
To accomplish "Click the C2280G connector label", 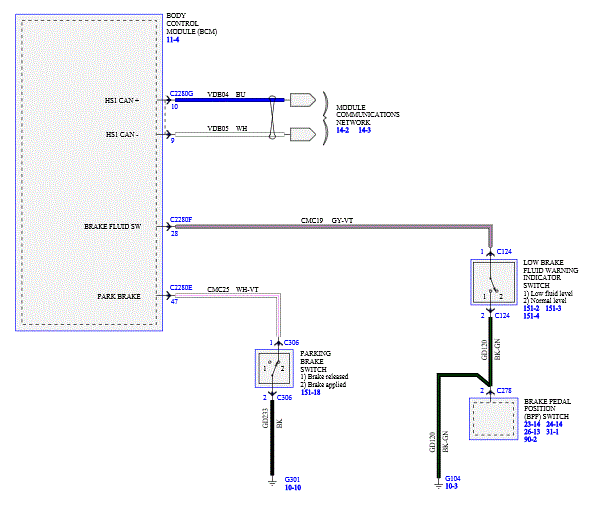I will (x=181, y=93).
